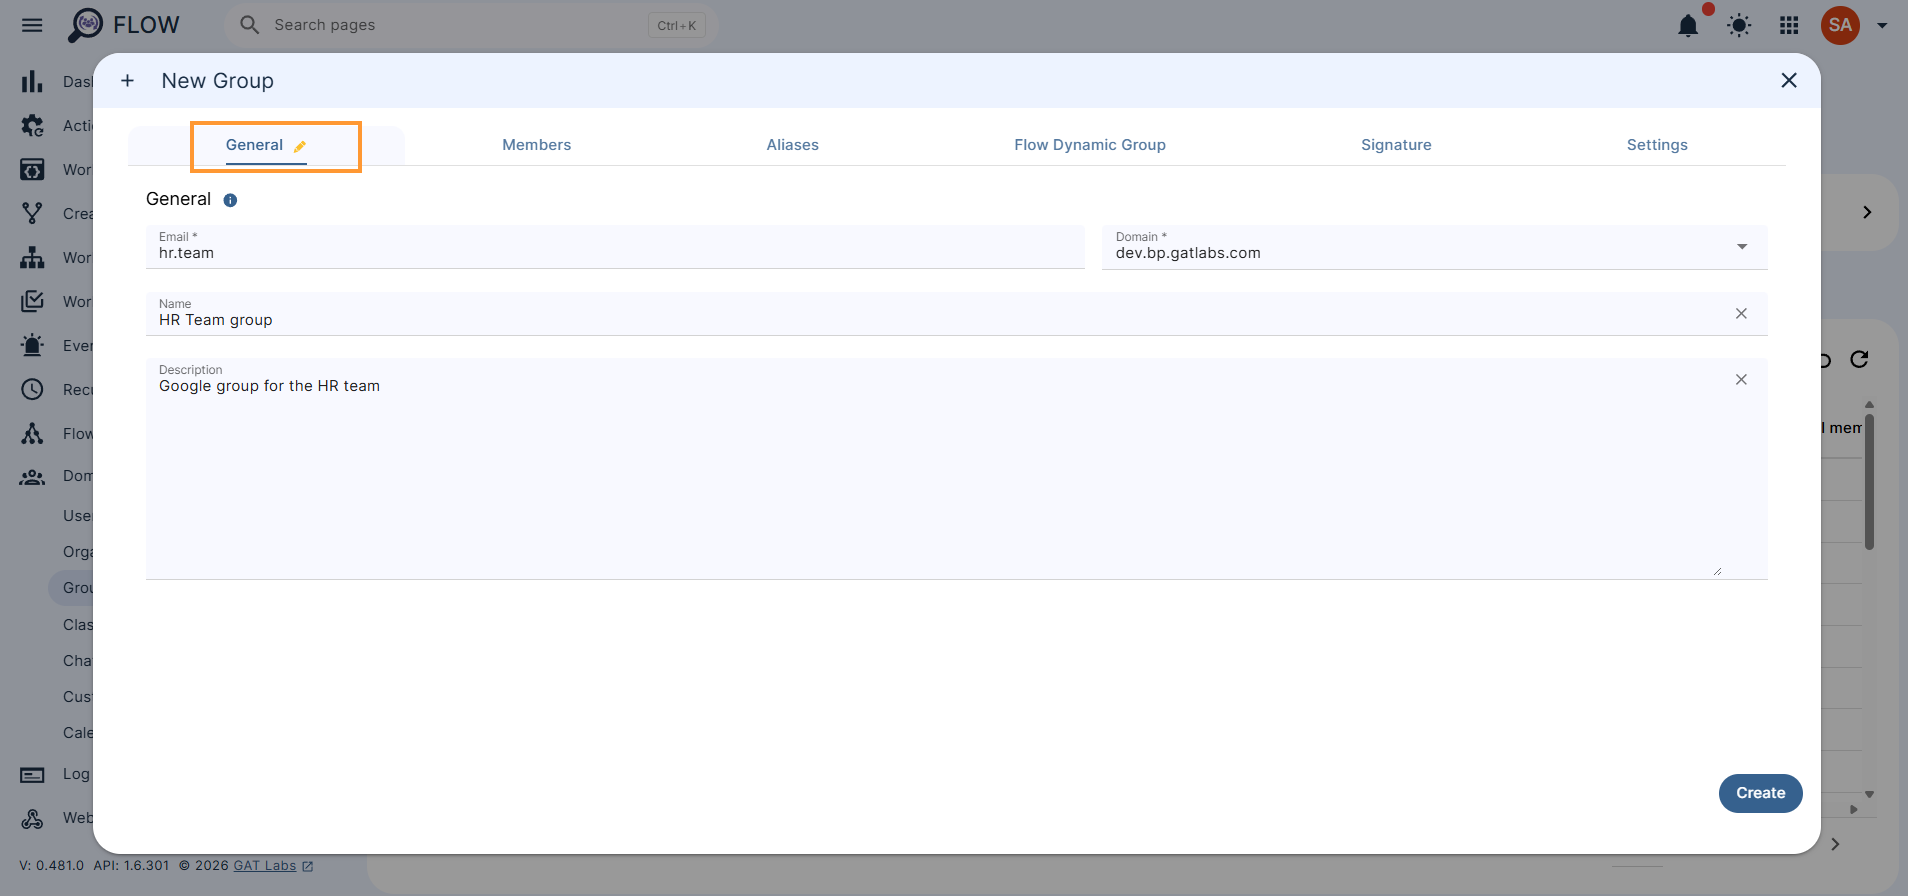Image resolution: width=1908 pixels, height=896 pixels.
Task: Click the Log sidebar icon
Action: tap(32, 774)
